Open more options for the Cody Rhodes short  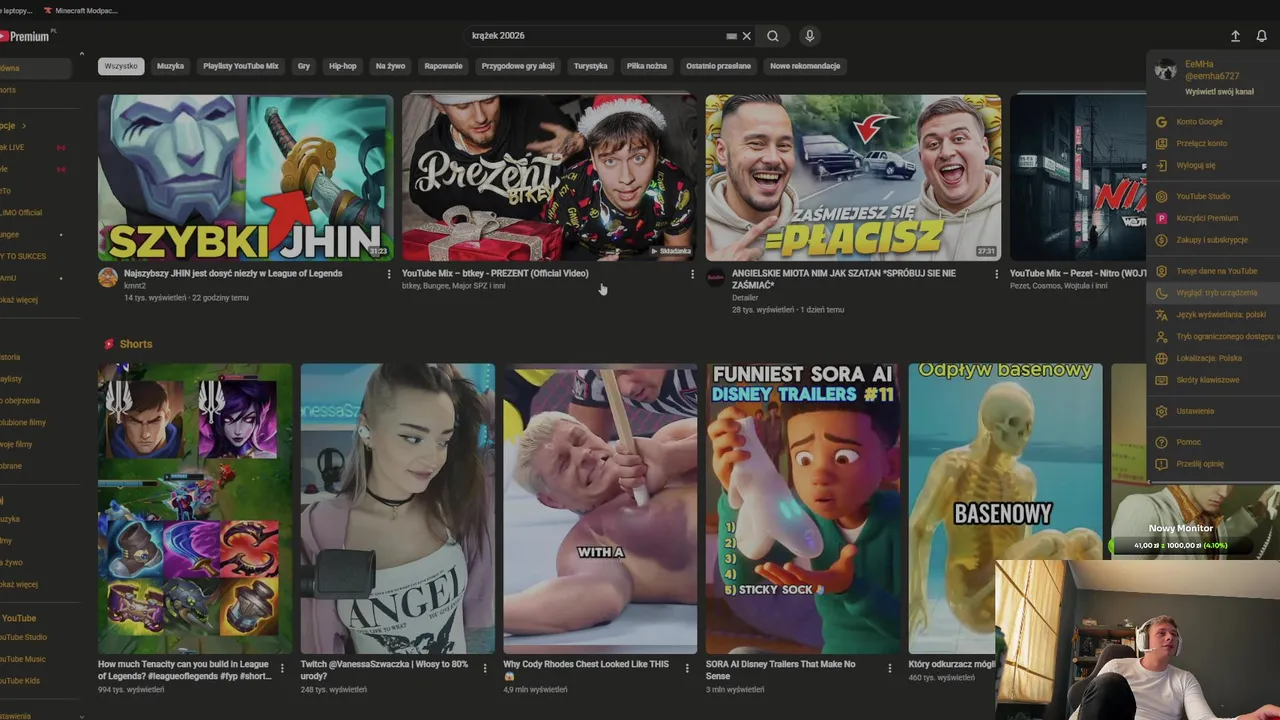(688, 668)
